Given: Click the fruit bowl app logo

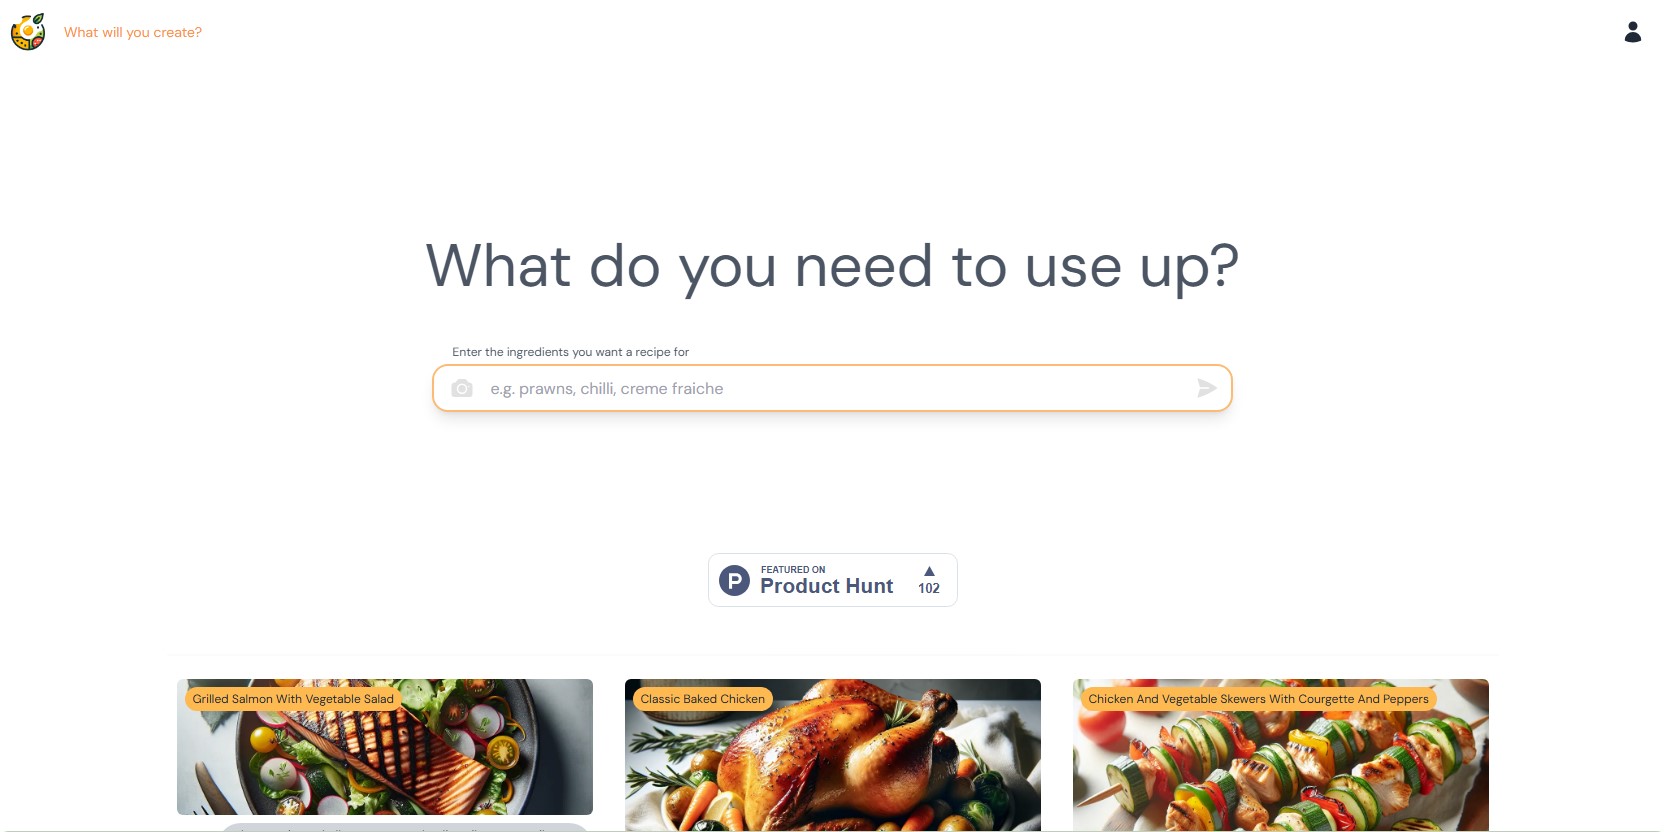Looking at the screenshot, I should coord(28,32).
